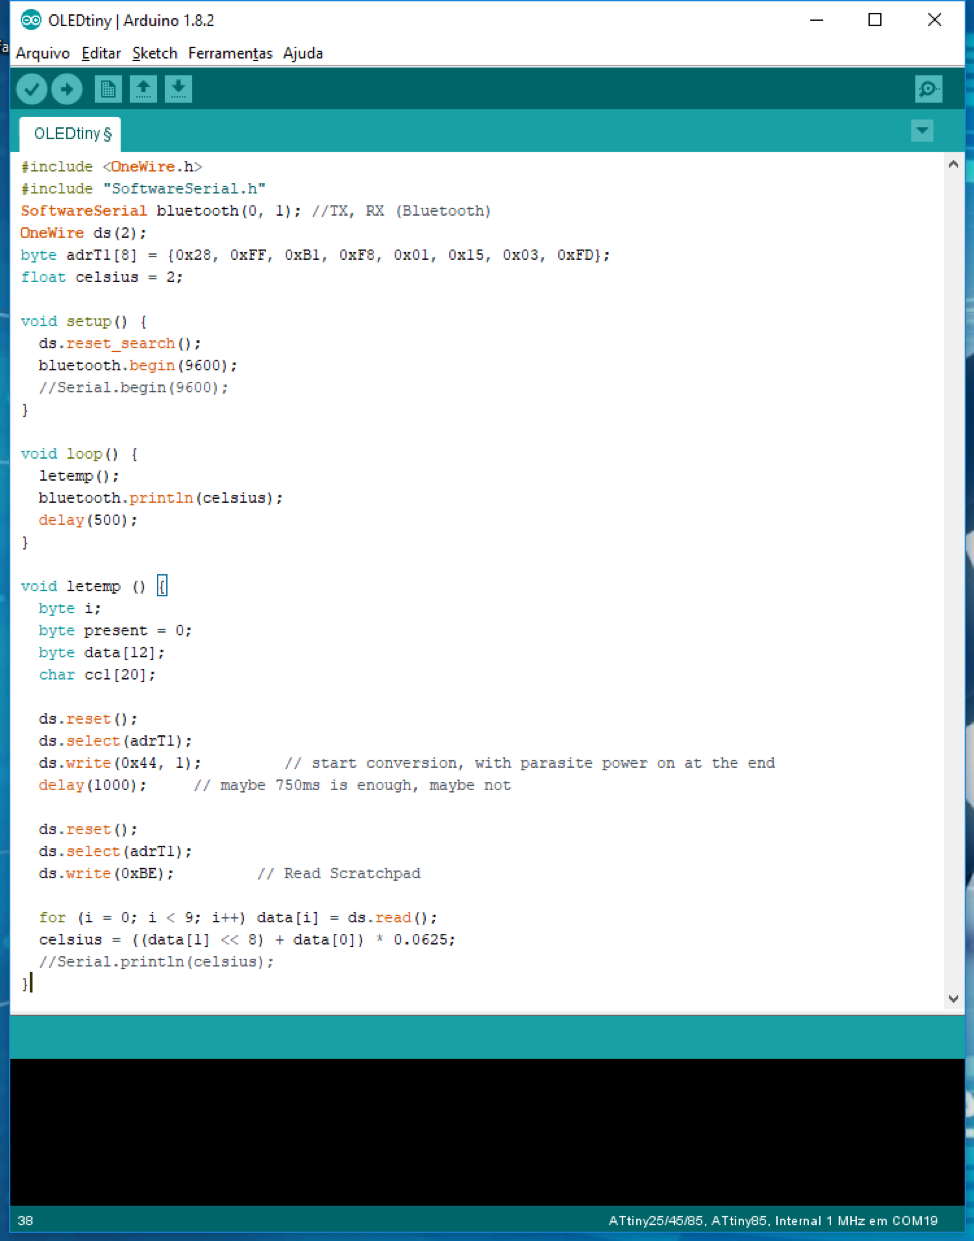This screenshot has height=1241, width=974.
Task: Open the Editar menu
Action: (x=101, y=53)
